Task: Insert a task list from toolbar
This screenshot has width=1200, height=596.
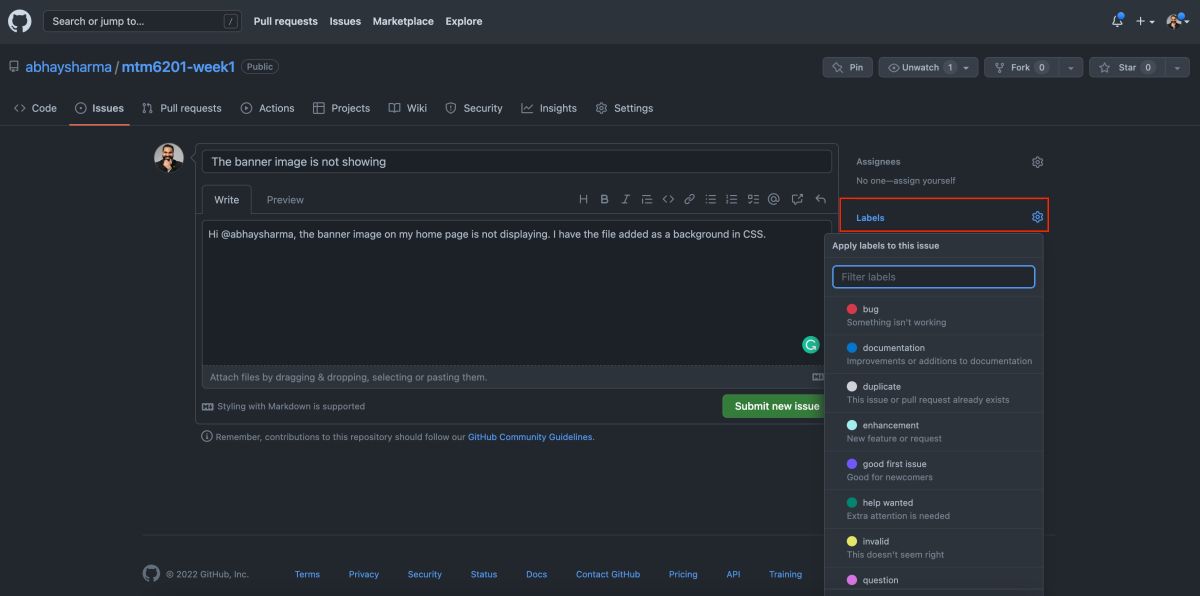Action: pos(753,199)
